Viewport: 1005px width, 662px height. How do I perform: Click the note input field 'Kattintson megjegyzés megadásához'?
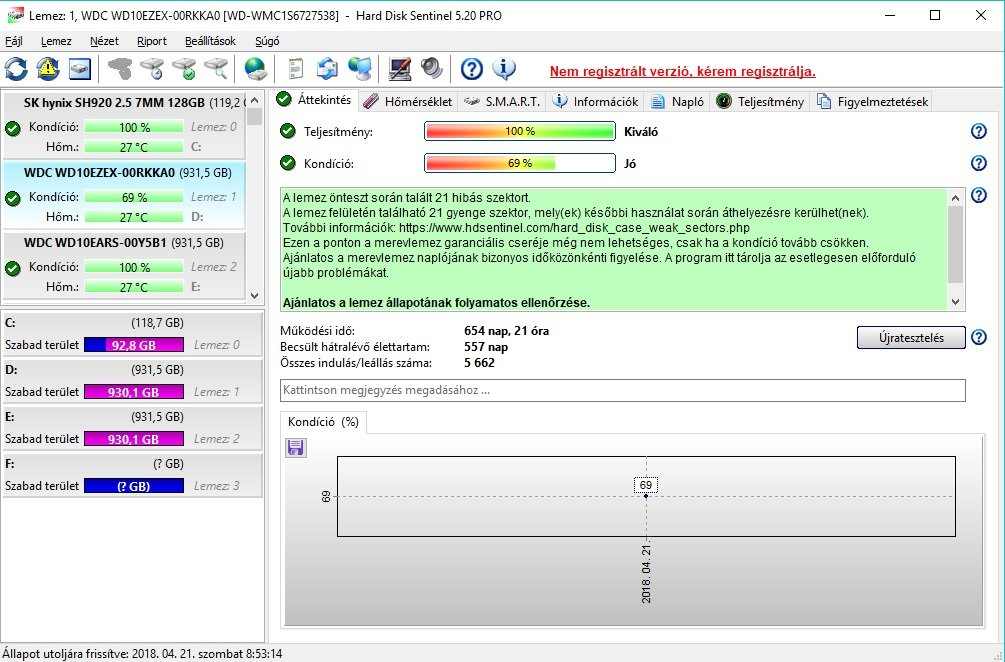point(622,390)
